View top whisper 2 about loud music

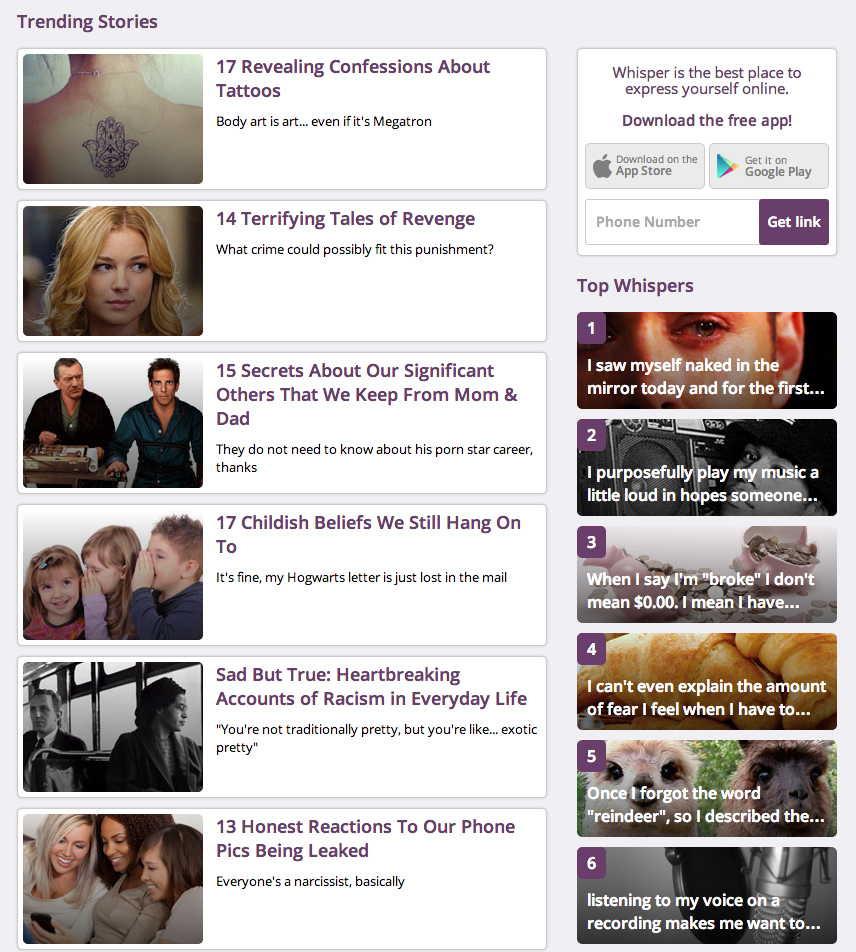707,468
